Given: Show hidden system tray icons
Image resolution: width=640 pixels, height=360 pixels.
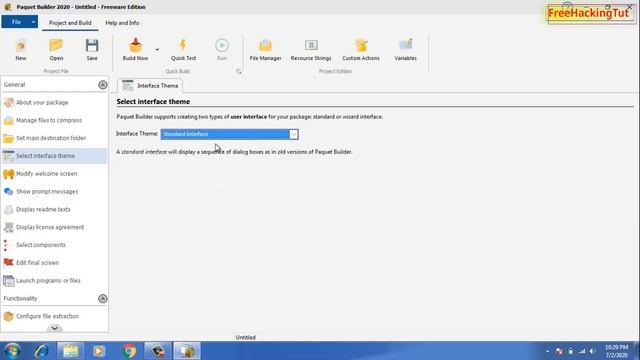Looking at the screenshot, I should (x=548, y=351).
